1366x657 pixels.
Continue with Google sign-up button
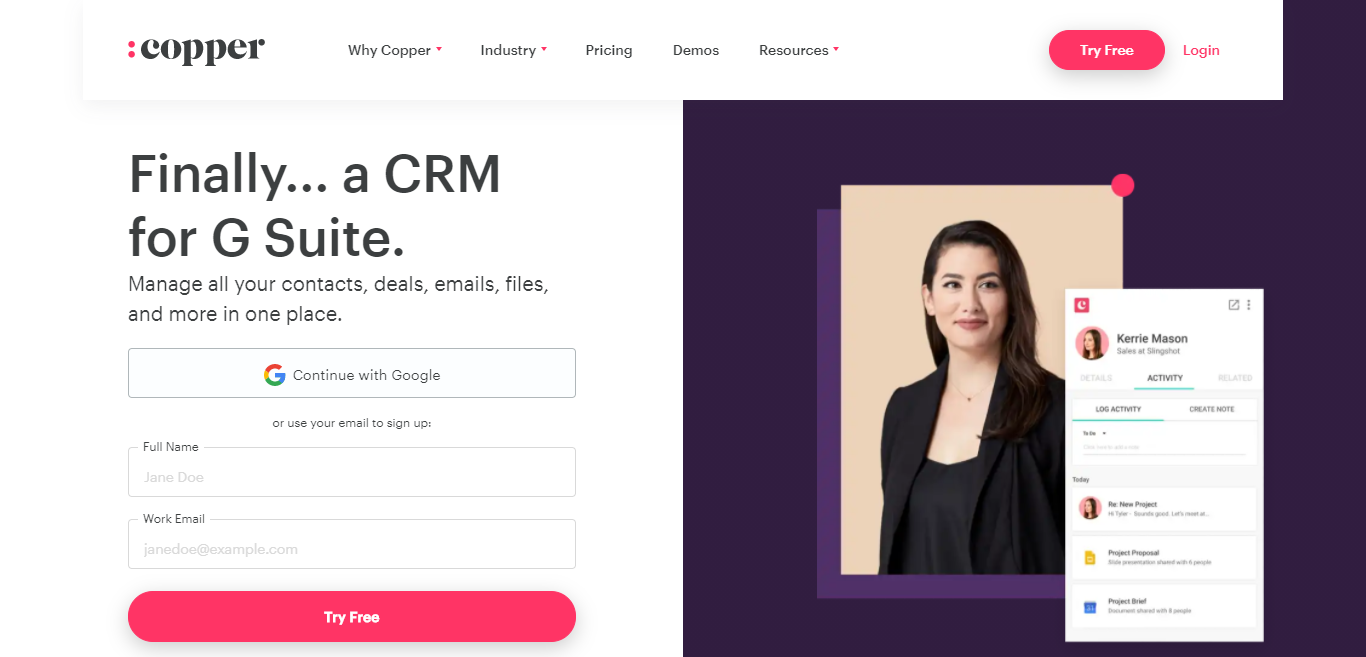(x=352, y=373)
